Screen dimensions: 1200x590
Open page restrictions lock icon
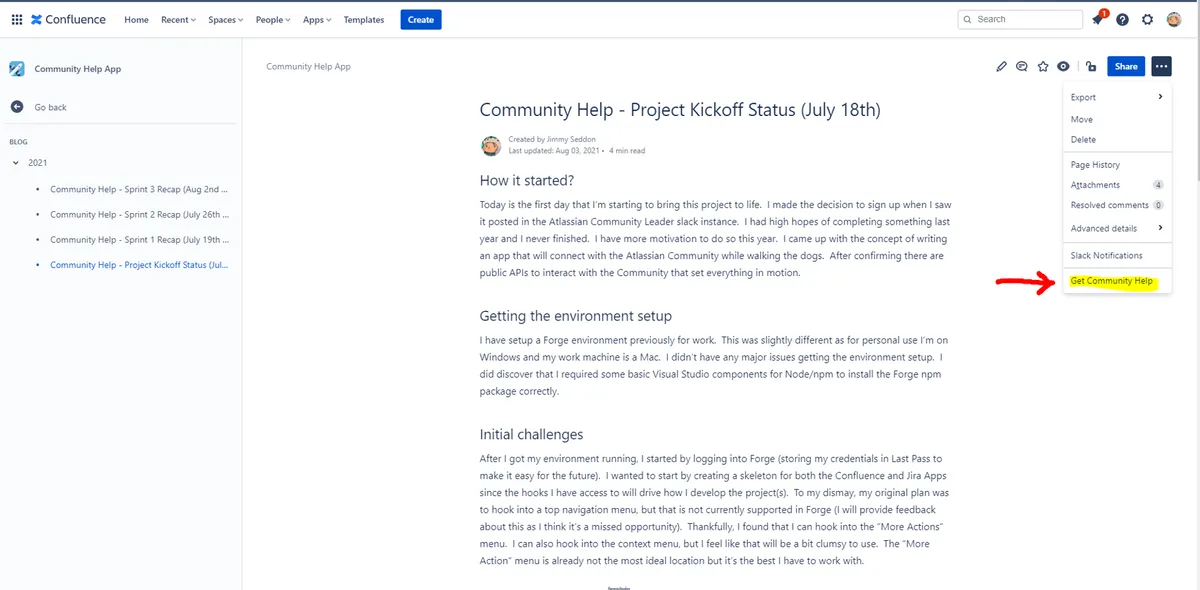[x=1090, y=67]
